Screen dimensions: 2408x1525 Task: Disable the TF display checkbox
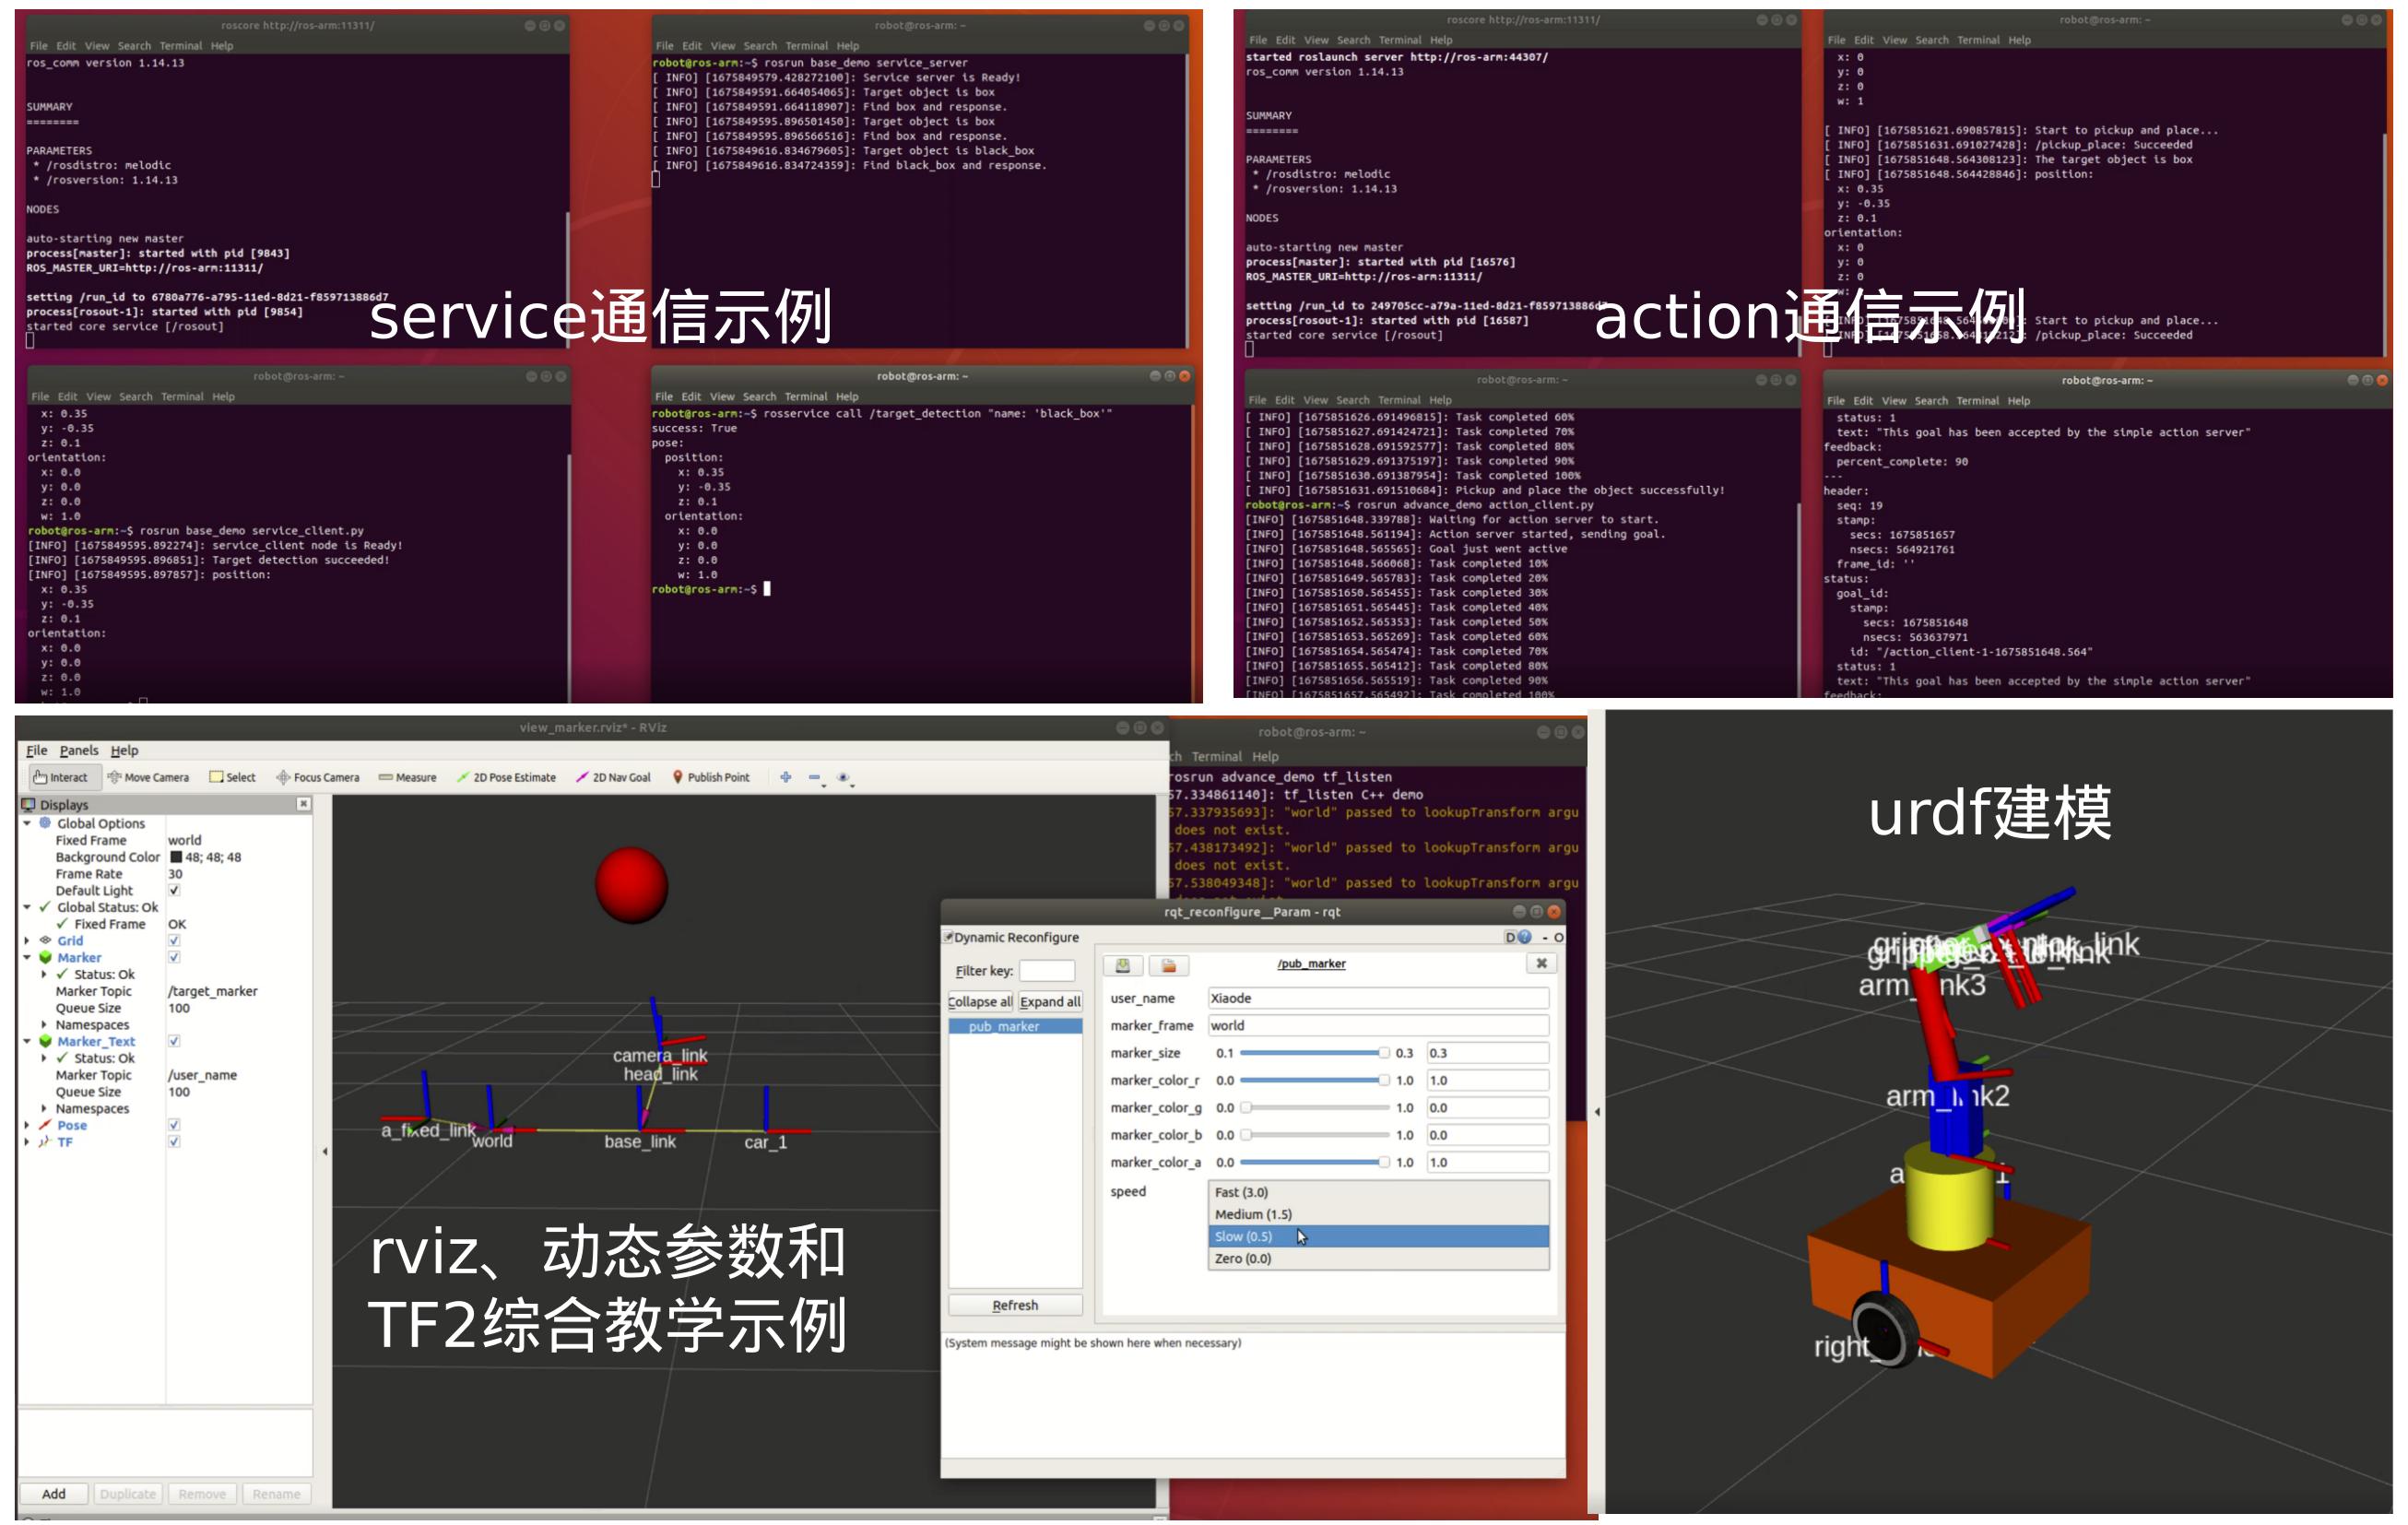174,1142
